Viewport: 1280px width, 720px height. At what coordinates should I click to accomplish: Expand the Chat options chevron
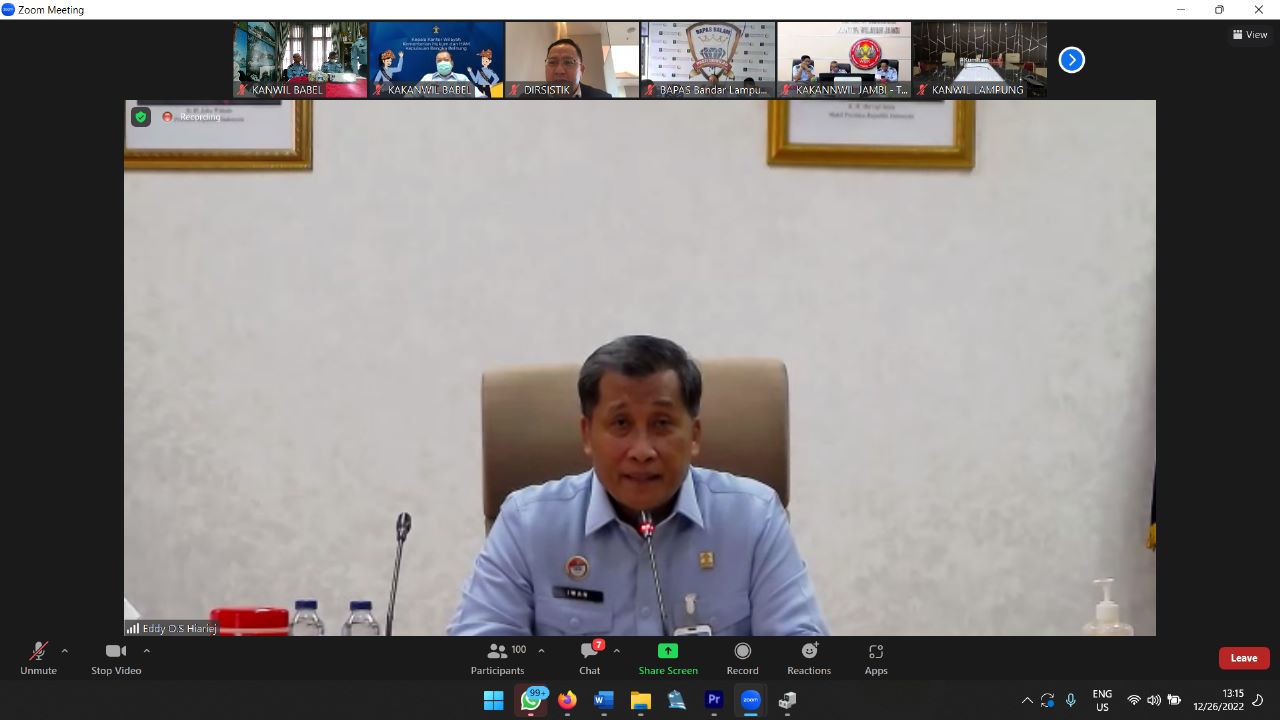pyautogui.click(x=616, y=651)
